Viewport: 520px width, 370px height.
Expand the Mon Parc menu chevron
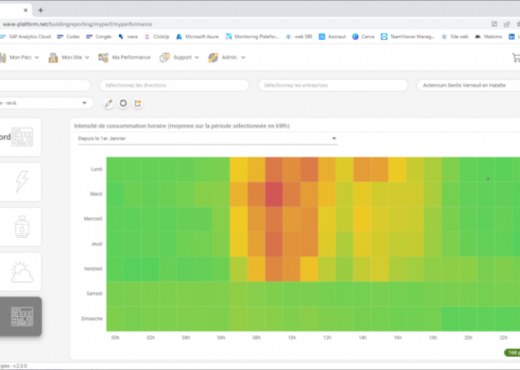[37, 58]
